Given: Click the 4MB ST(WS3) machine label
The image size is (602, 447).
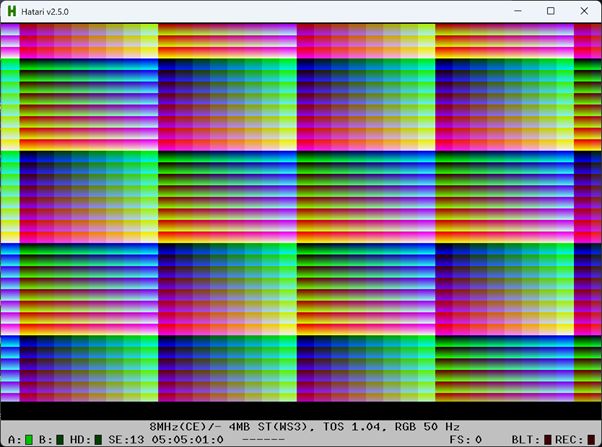Looking at the screenshot, I should click(x=262, y=426).
